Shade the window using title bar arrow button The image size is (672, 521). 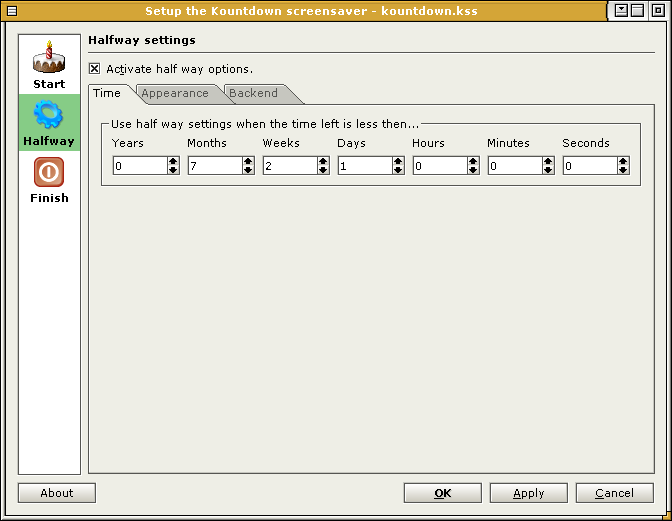pyautogui.click(x=621, y=10)
